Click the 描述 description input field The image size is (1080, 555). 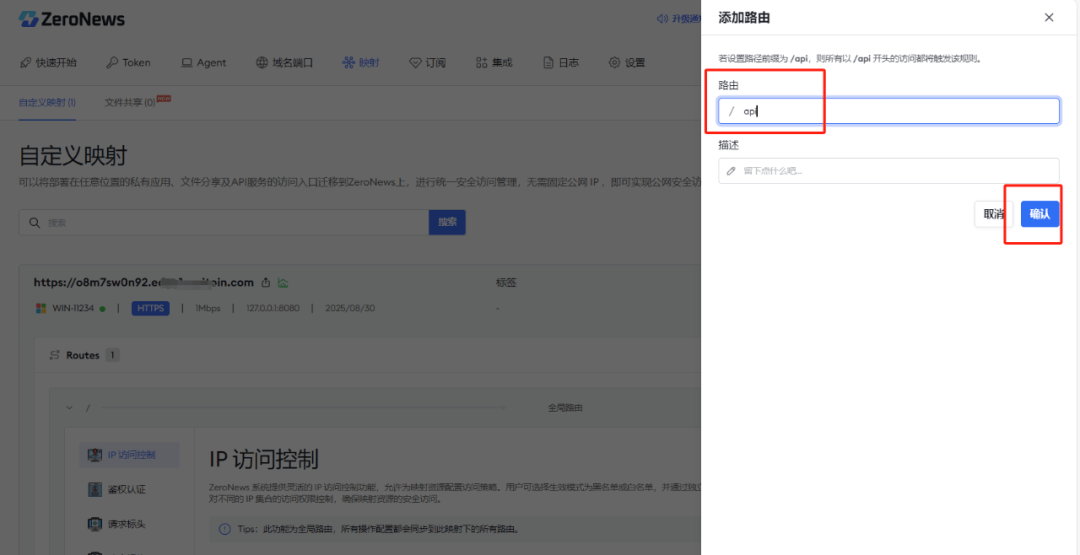point(895,171)
